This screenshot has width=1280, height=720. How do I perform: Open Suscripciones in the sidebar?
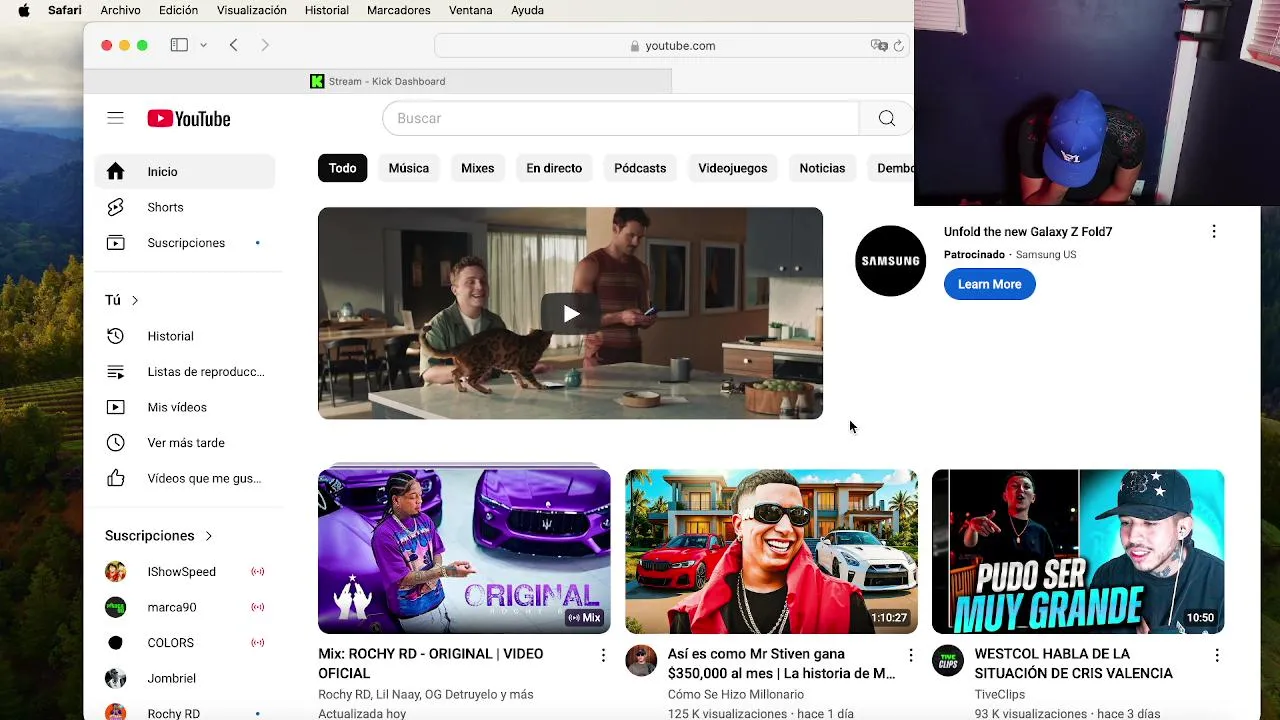[185, 243]
